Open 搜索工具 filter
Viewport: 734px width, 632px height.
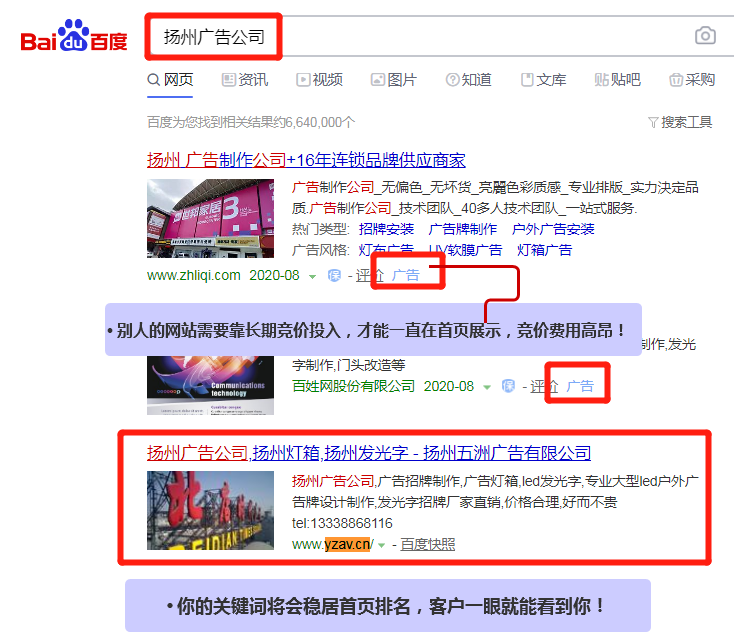(680, 122)
